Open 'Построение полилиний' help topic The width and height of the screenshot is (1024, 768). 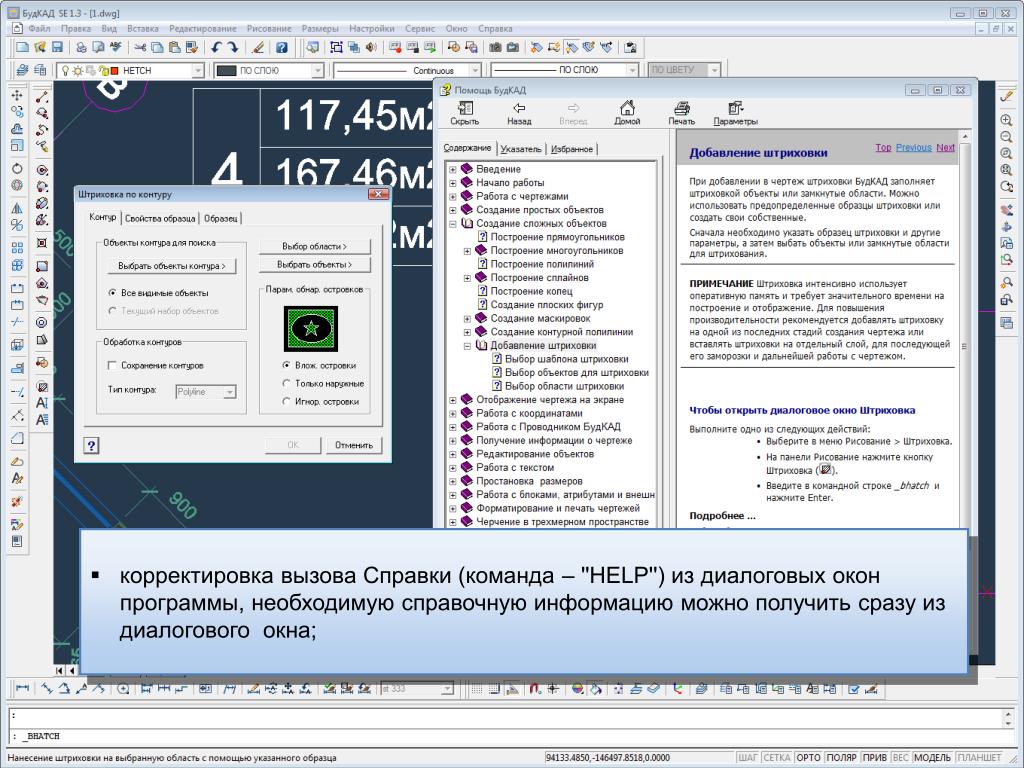(x=542, y=264)
